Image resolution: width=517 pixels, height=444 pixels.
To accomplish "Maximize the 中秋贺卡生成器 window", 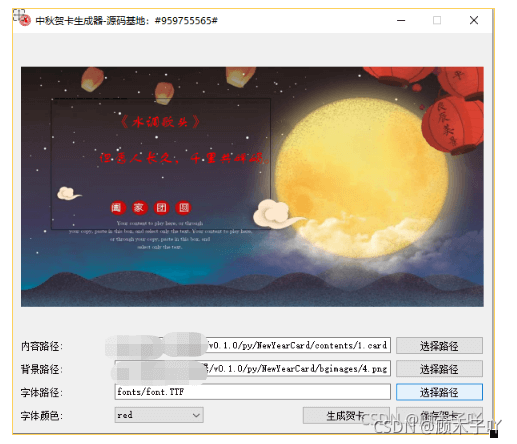I will point(437,21).
